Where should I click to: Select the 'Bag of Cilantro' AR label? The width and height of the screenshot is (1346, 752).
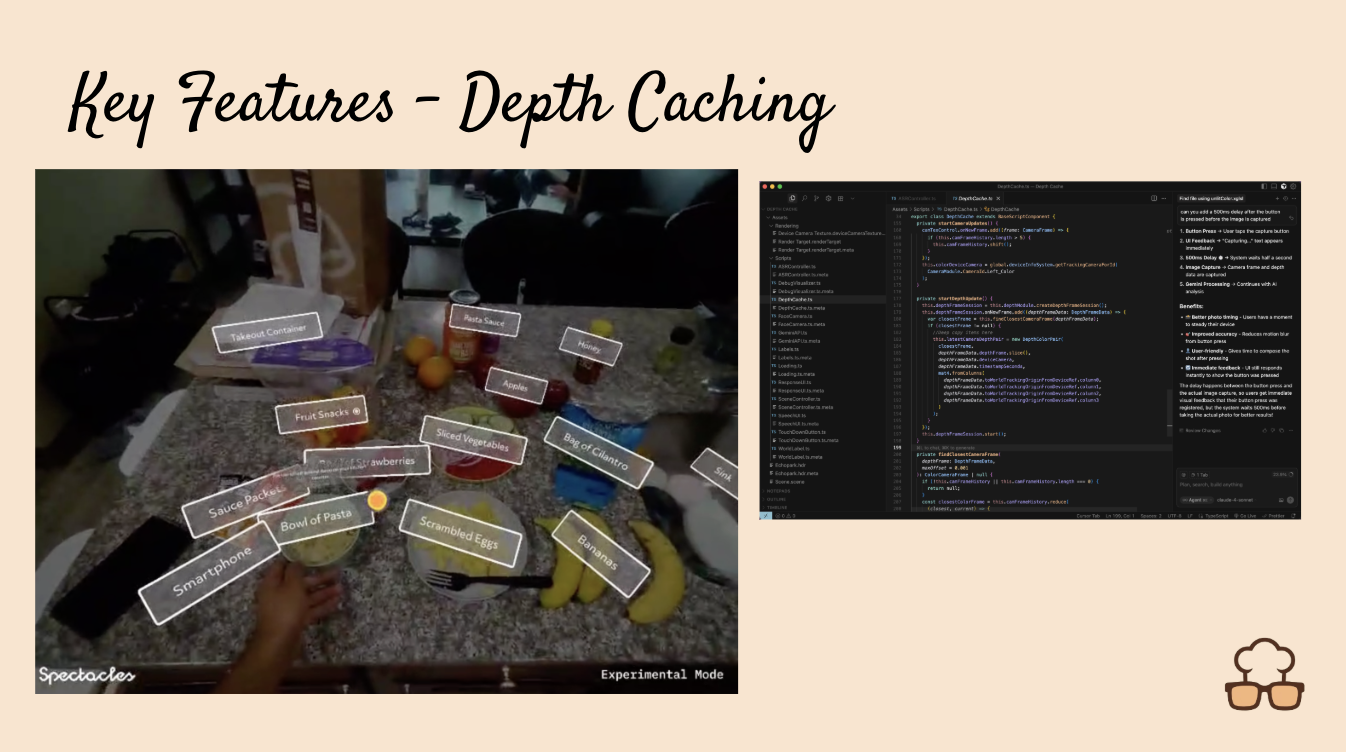[600, 453]
